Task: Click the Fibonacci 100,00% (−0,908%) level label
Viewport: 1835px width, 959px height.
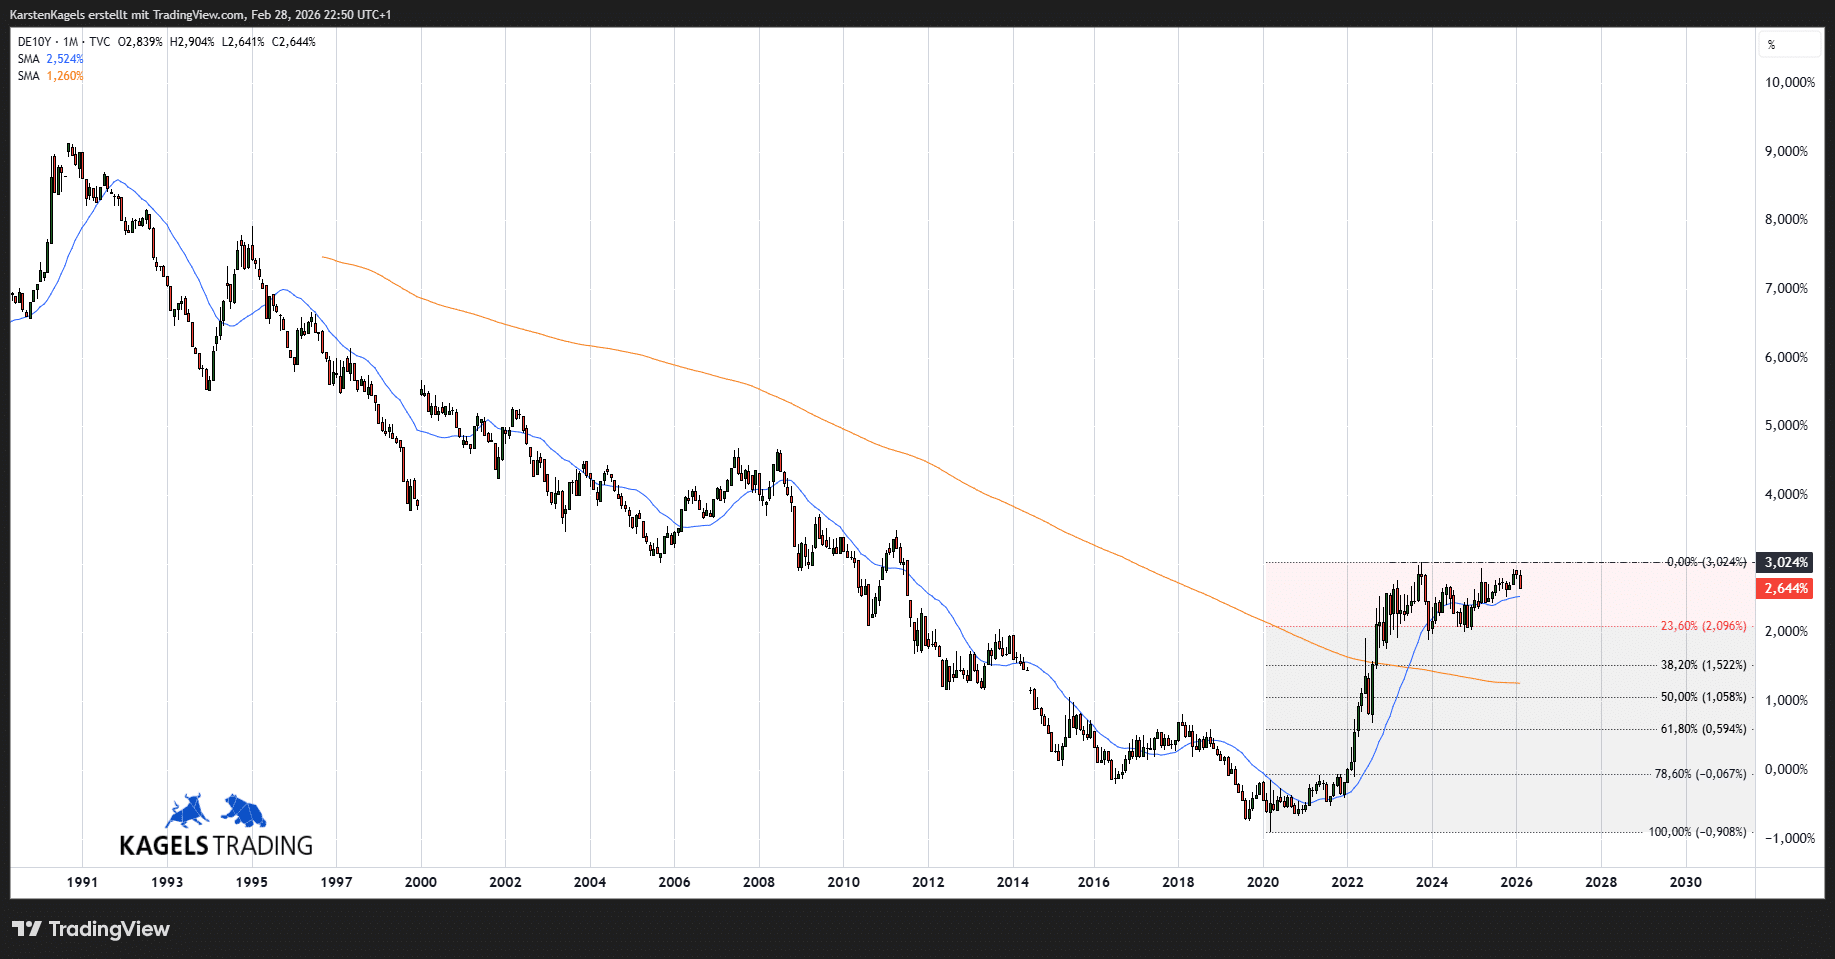Action: click(1697, 832)
